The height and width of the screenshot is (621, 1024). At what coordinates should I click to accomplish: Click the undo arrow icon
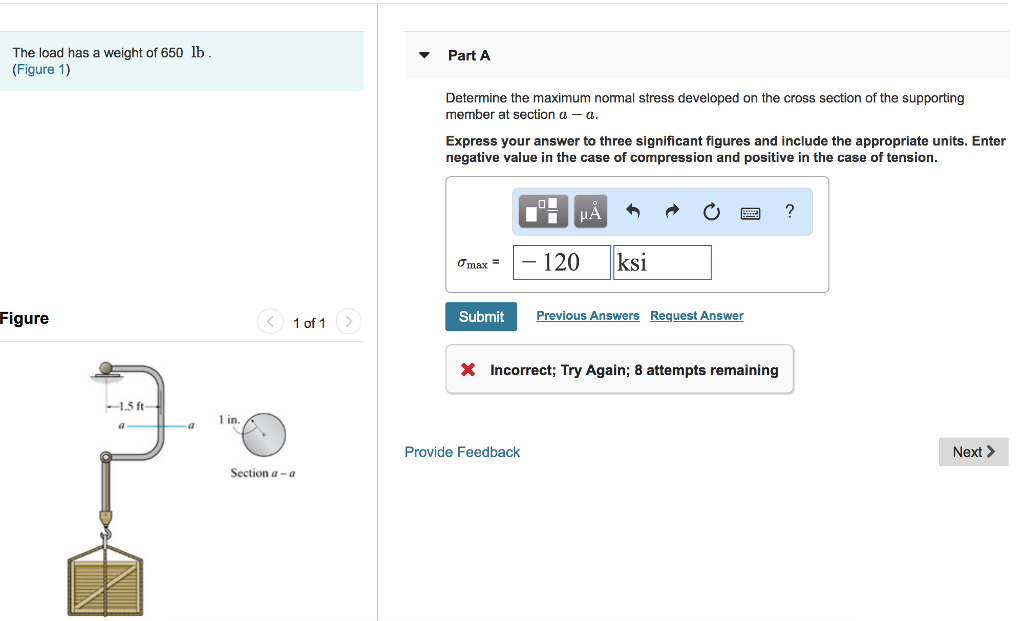(x=632, y=211)
